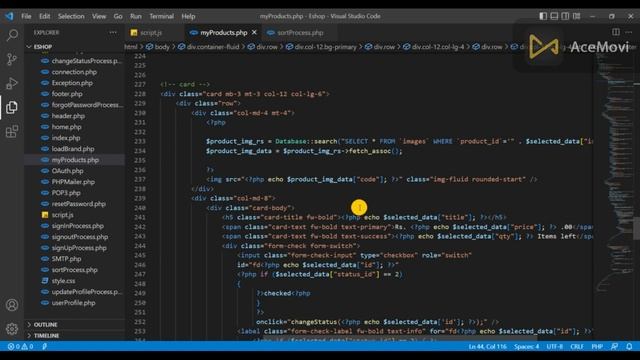
Task: Select the myProducts.php editor tab
Action: [x=224, y=32]
